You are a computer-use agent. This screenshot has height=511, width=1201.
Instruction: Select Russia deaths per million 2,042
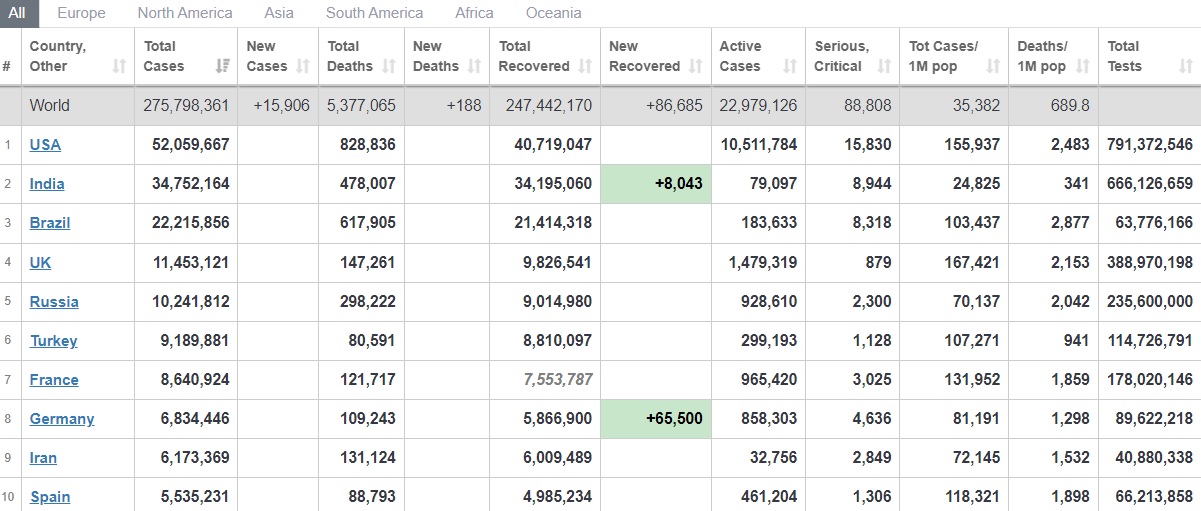point(1070,302)
